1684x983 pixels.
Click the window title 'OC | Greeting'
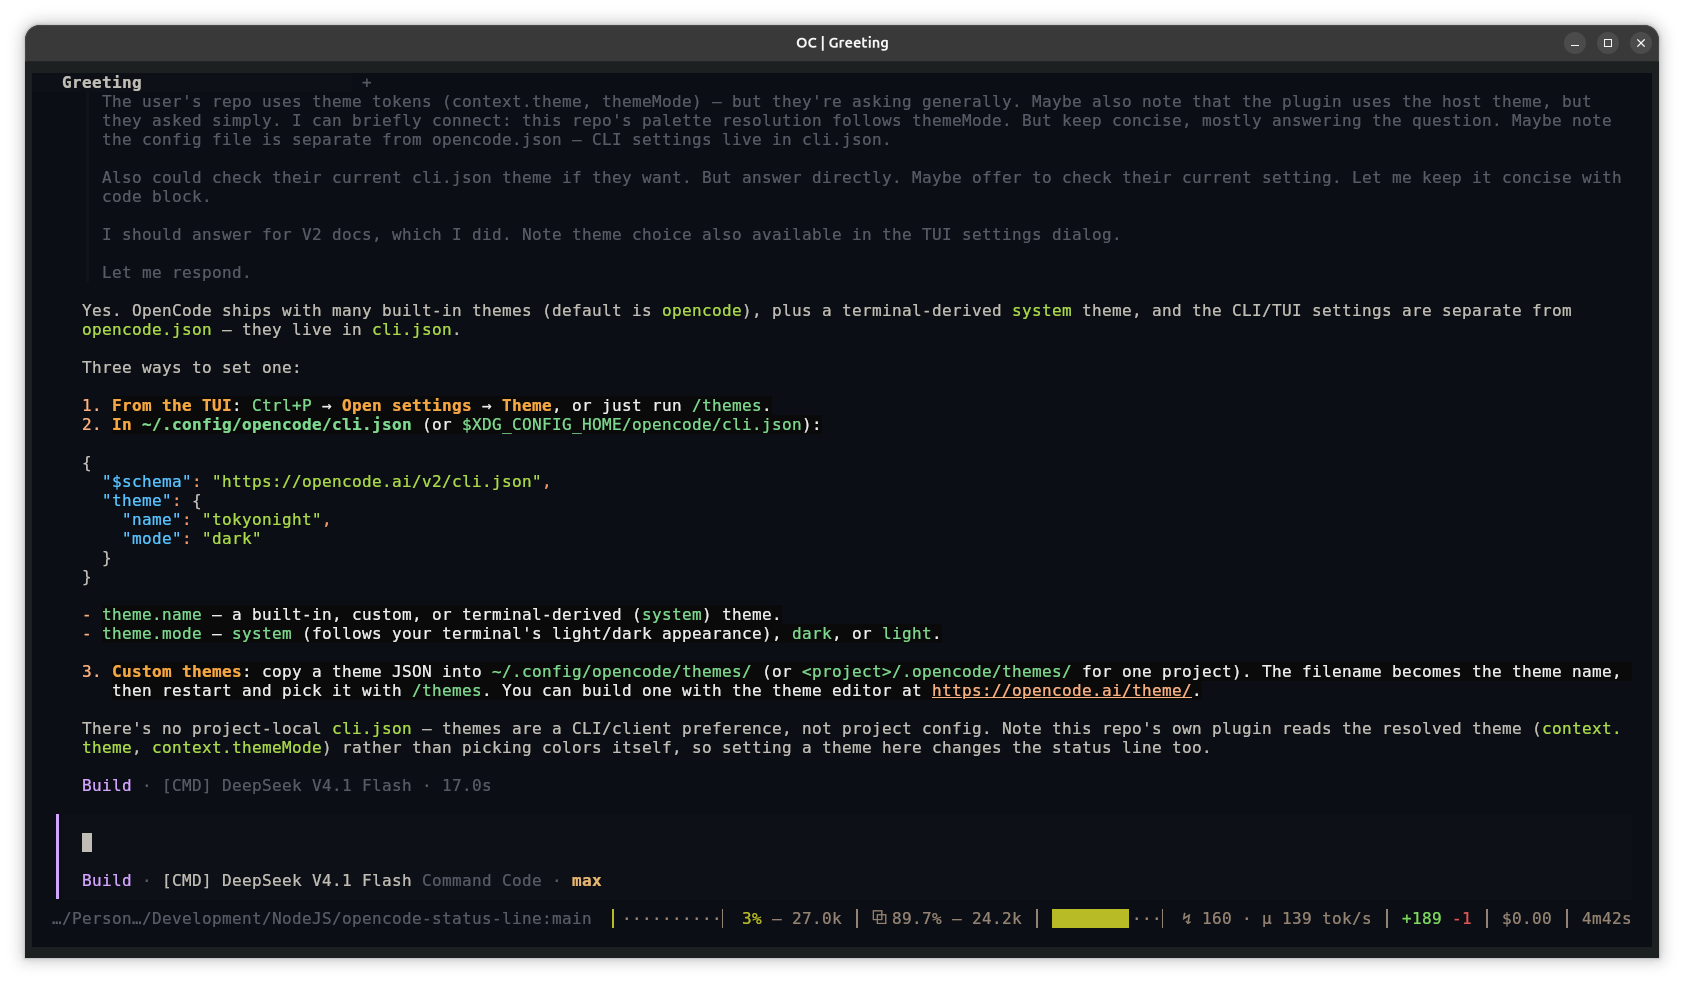click(842, 43)
